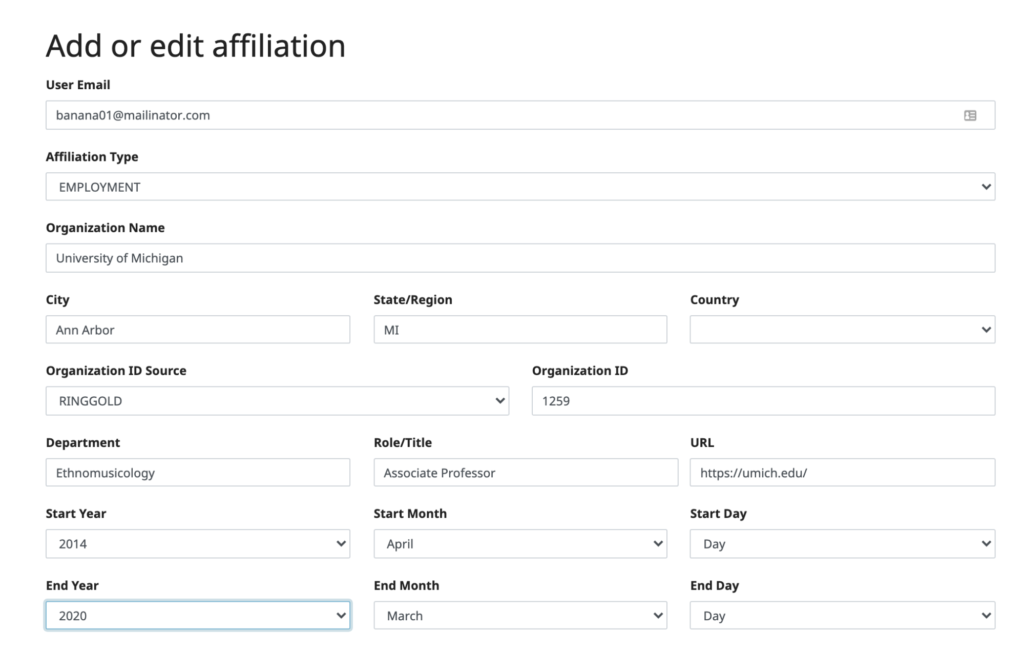Click the Role/Title field
The image size is (1024, 650).
(x=525, y=473)
